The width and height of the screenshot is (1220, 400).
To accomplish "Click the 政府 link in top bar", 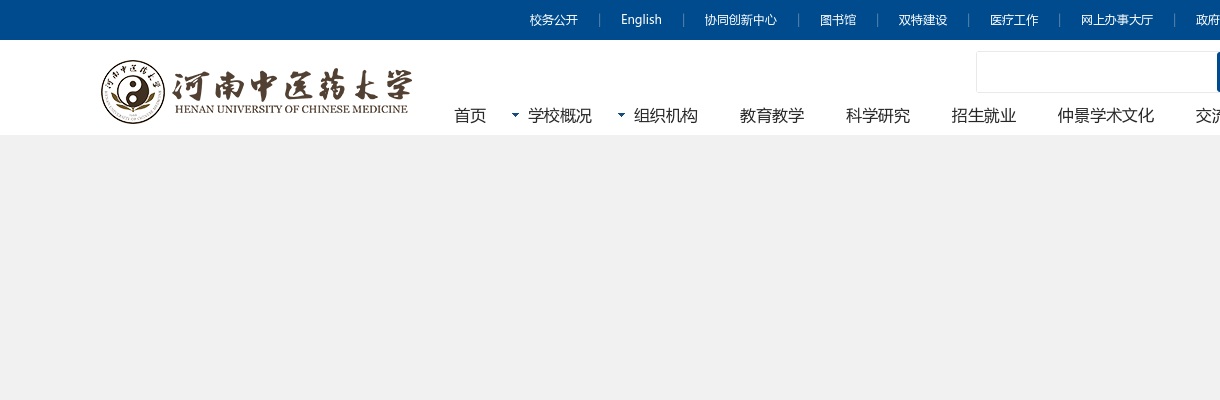I will 1207,20.
